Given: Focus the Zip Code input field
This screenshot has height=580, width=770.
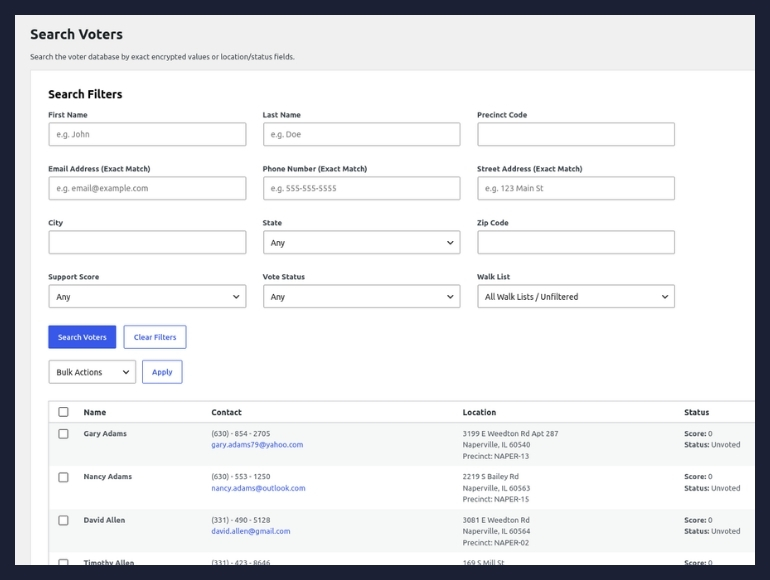Looking at the screenshot, I should click(x=576, y=242).
